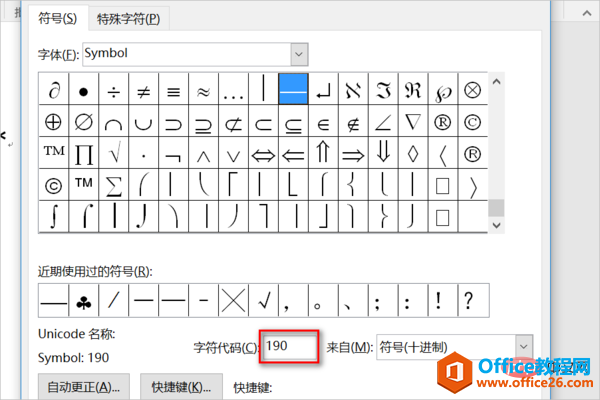Select the circled plus ⊕ symbol
Viewport: 600px width, 400px height.
point(54,121)
